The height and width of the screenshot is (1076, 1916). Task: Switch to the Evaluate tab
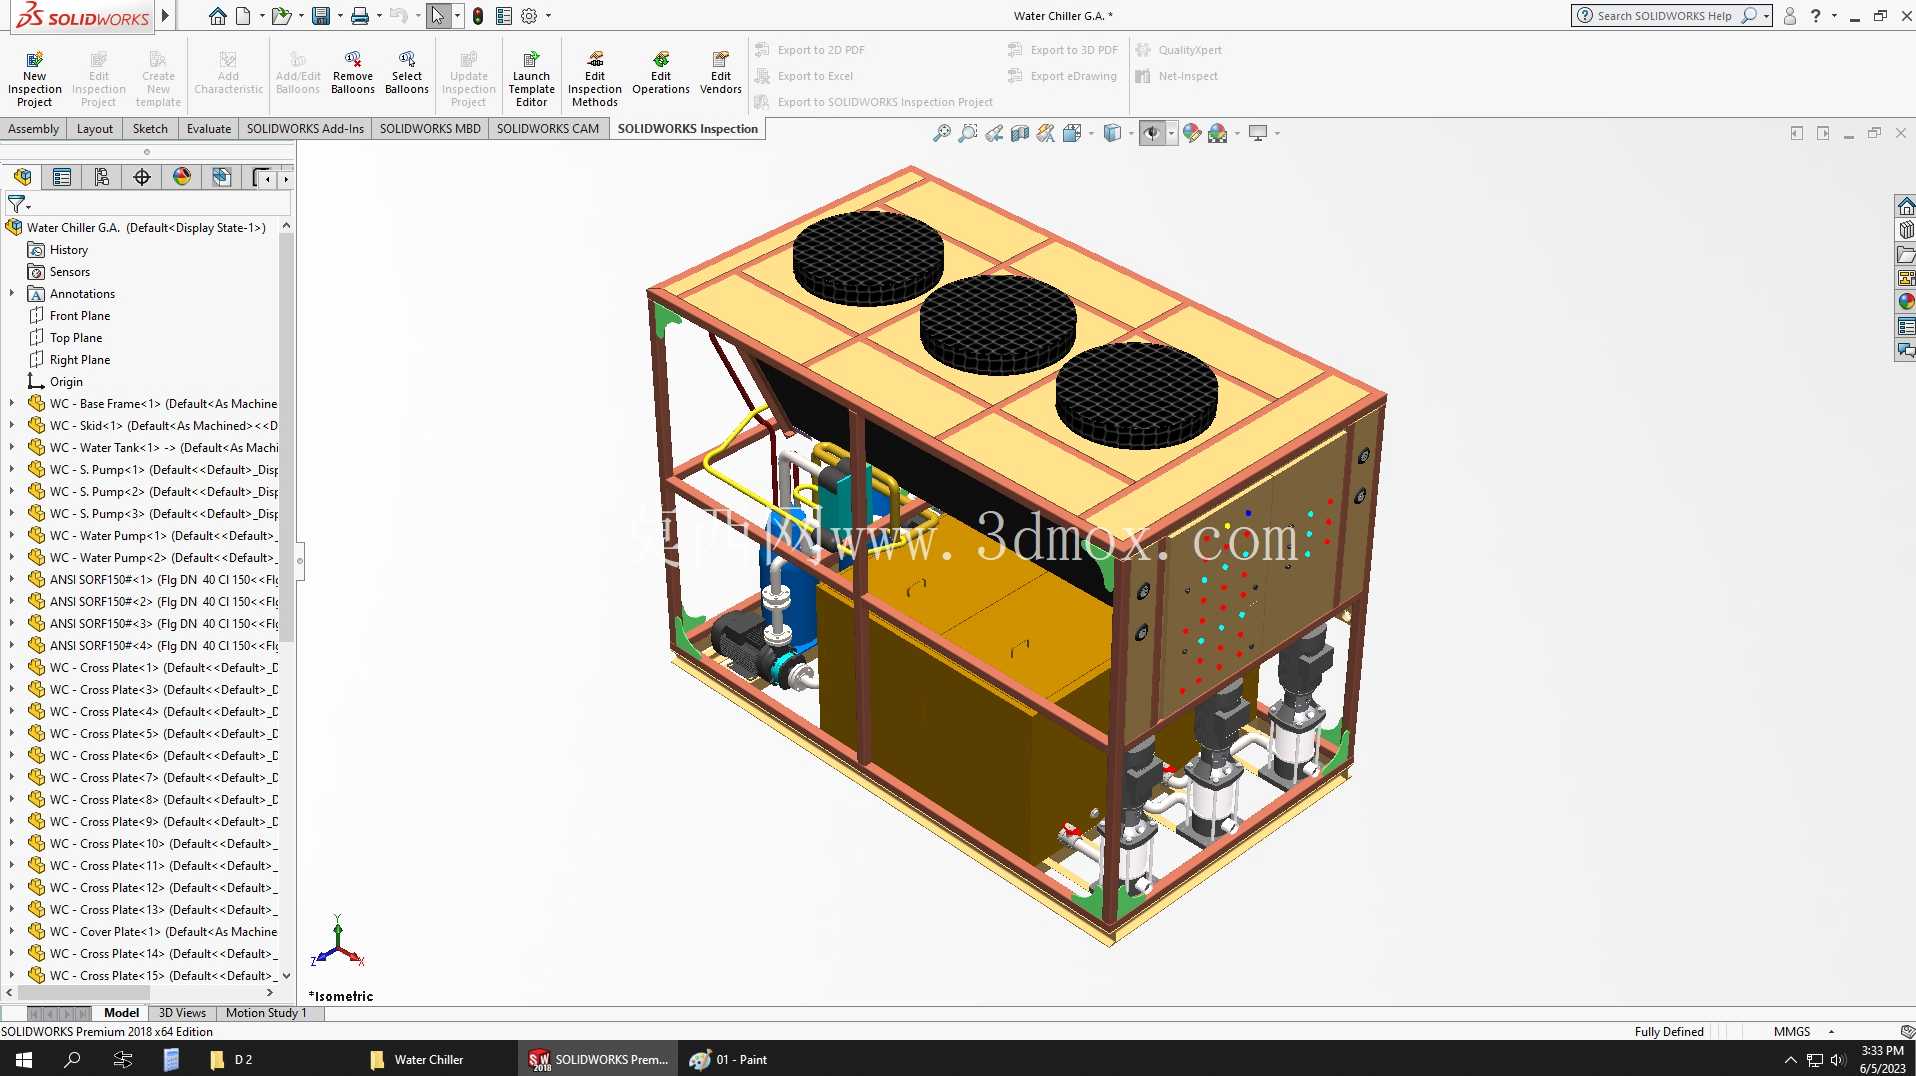pyautogui.click(x=209, y=129)
